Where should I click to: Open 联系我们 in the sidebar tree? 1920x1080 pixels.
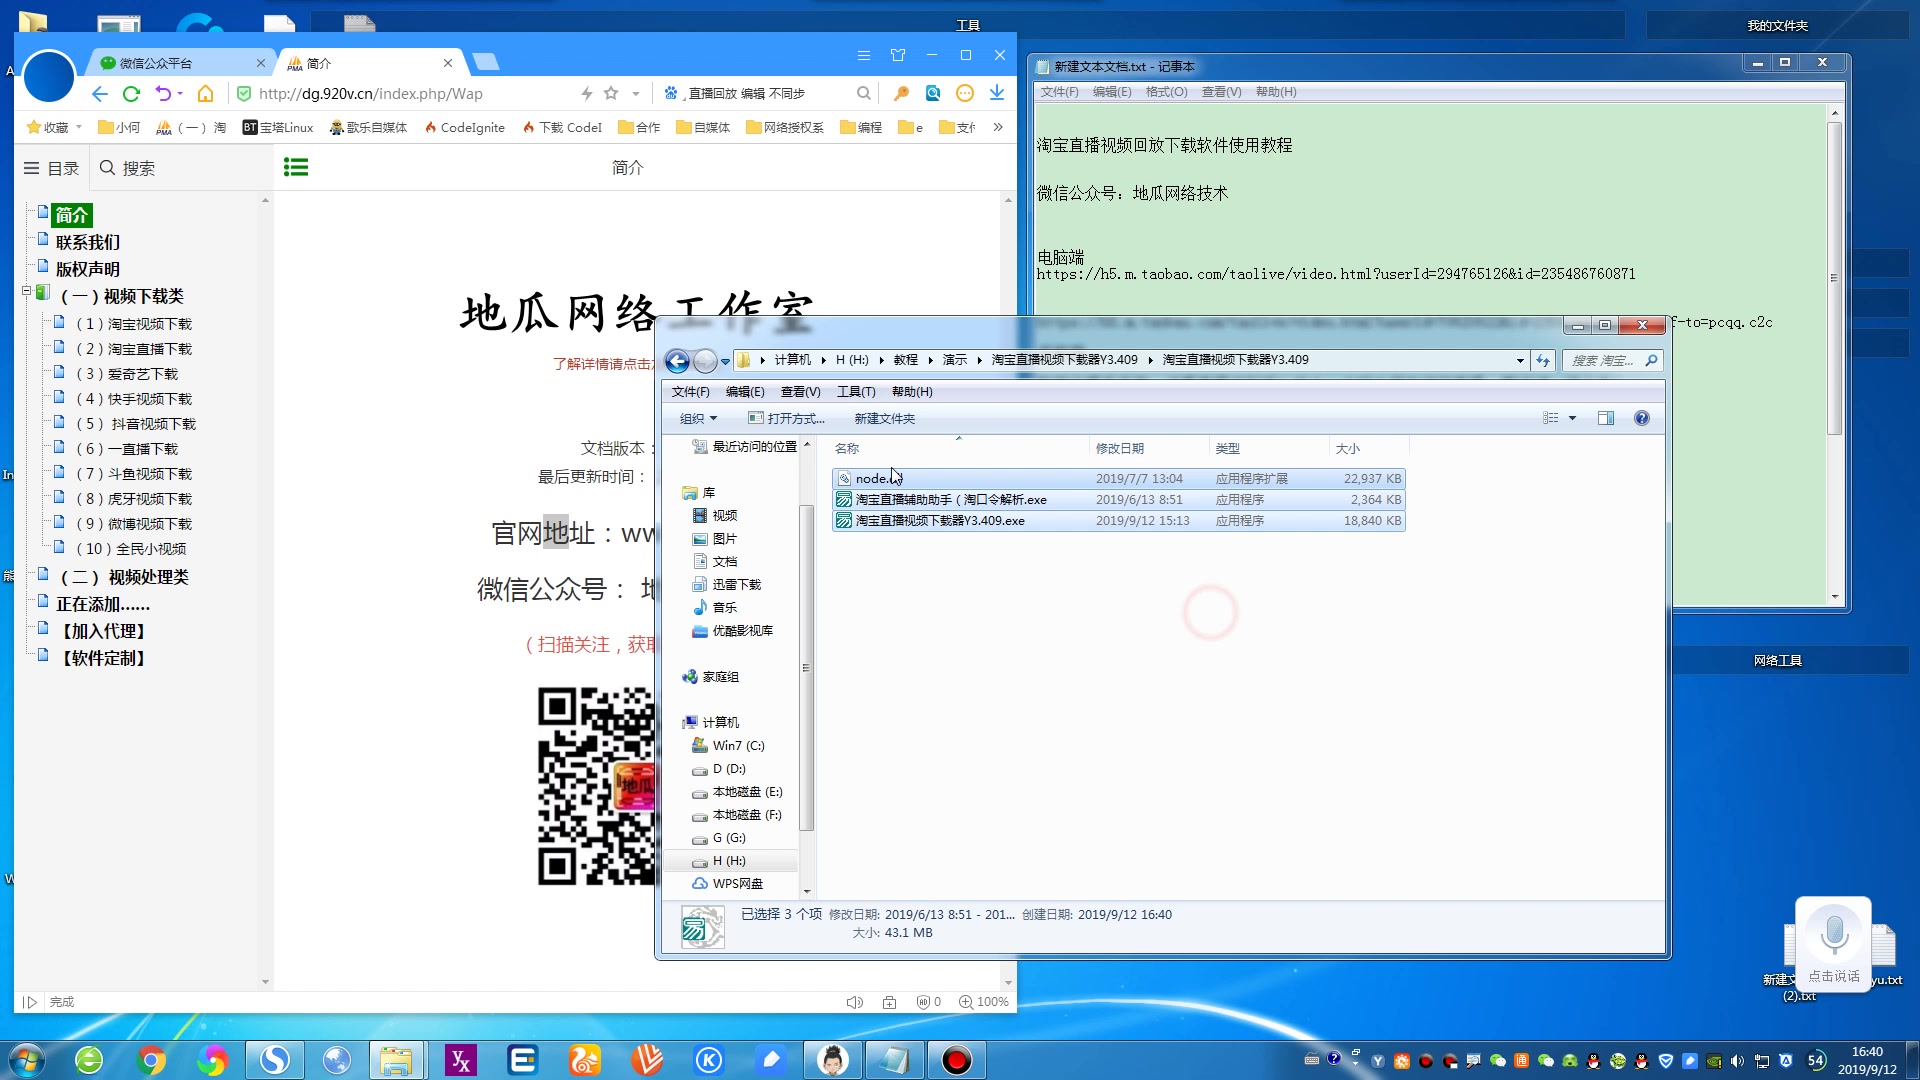[x=88, y=242]
